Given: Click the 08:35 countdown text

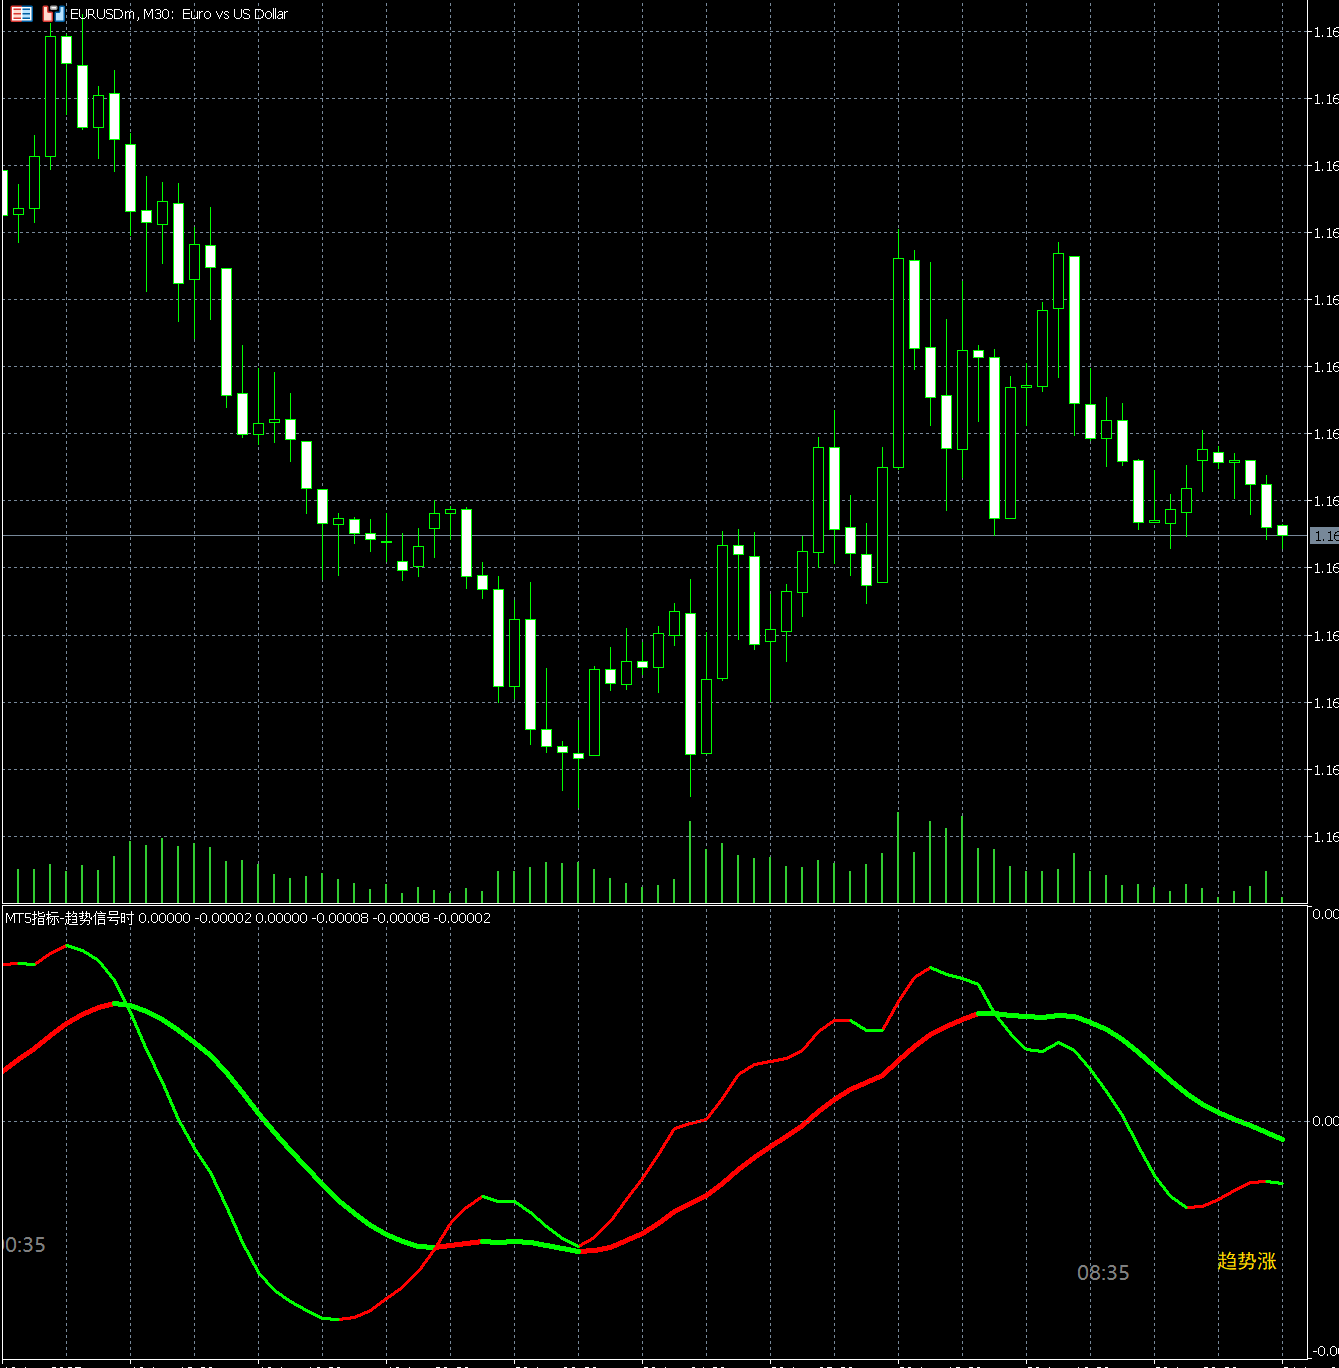Looking at the screenshot, I should (1102, 1273).
